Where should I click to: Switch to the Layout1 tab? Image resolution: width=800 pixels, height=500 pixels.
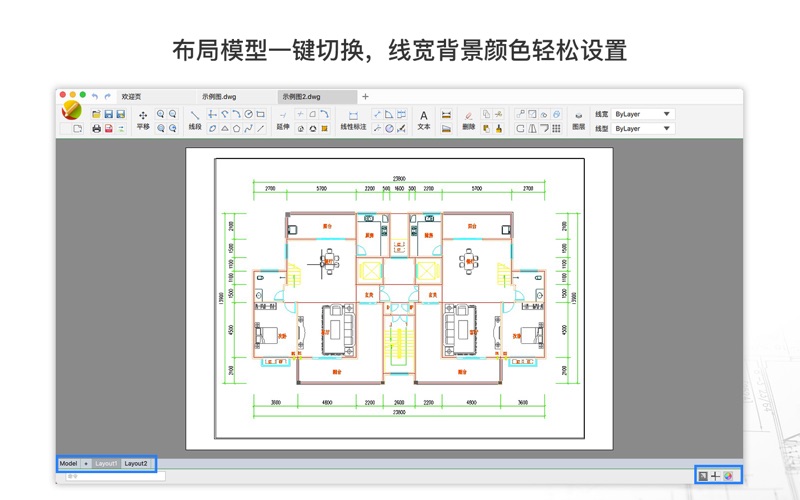pyautogui.click(x=106, y=463)
